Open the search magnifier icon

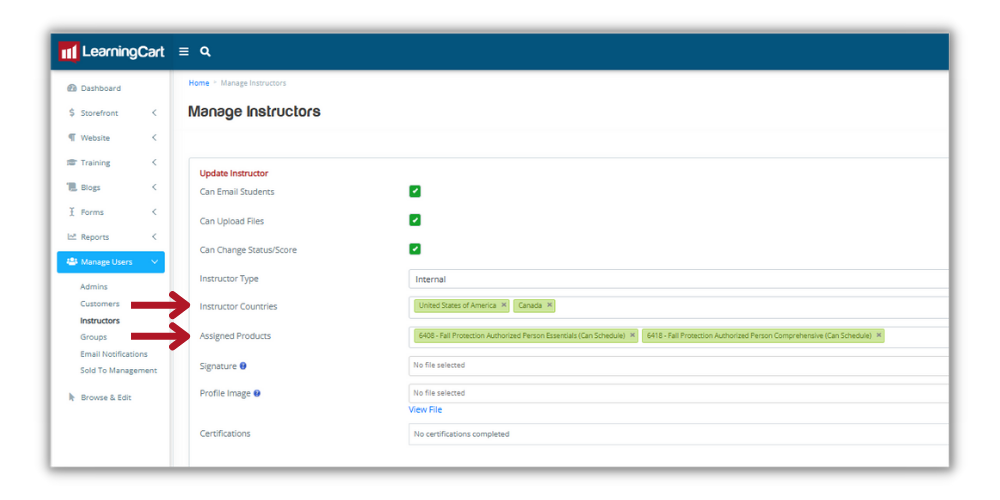(x=205, y=52)
